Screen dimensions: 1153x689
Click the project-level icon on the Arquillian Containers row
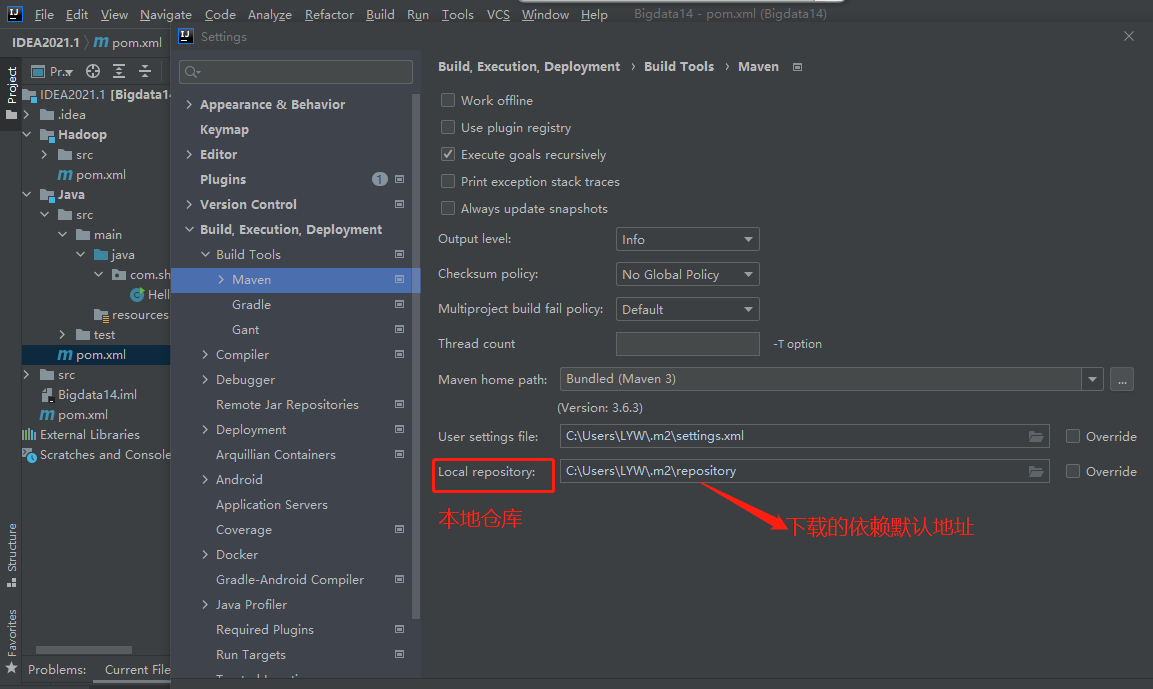click(399, 454)
